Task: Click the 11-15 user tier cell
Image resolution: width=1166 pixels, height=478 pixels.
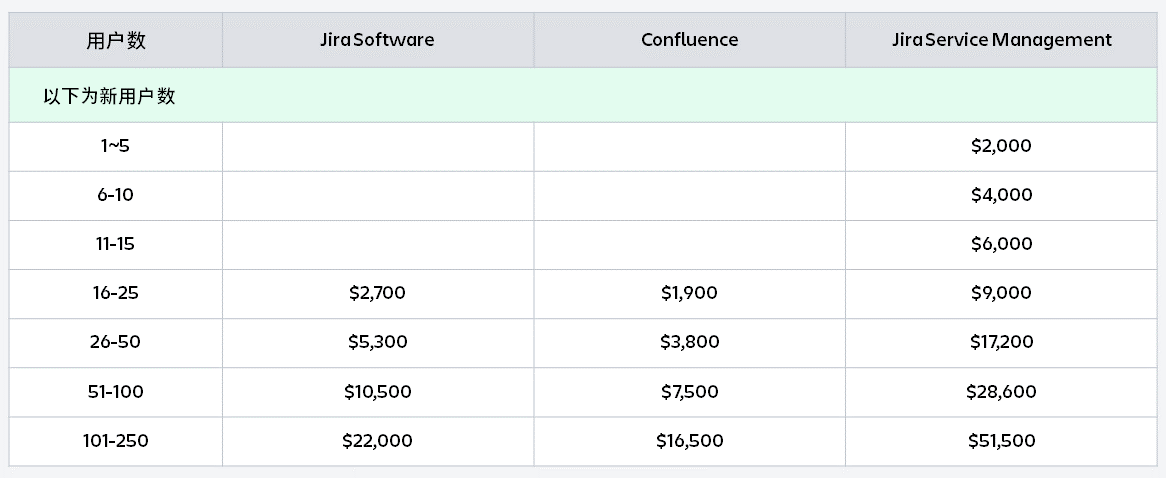Action: point(115,245)
